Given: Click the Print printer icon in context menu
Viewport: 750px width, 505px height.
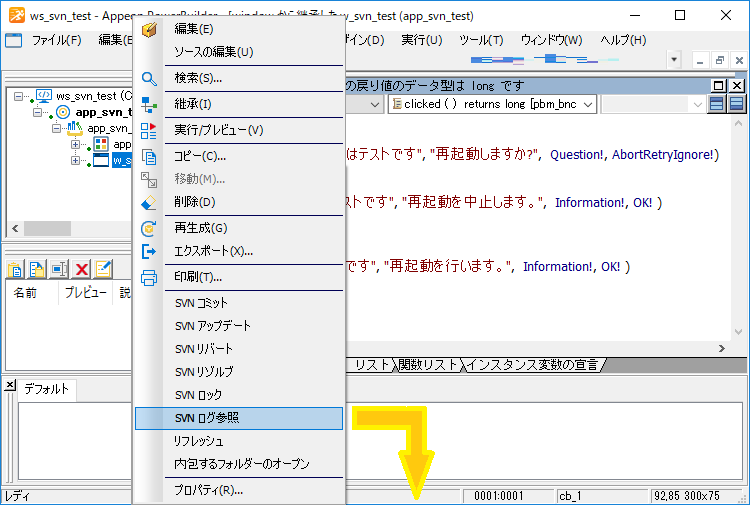Looking at the screenshot, I should [x=149, y=278].
